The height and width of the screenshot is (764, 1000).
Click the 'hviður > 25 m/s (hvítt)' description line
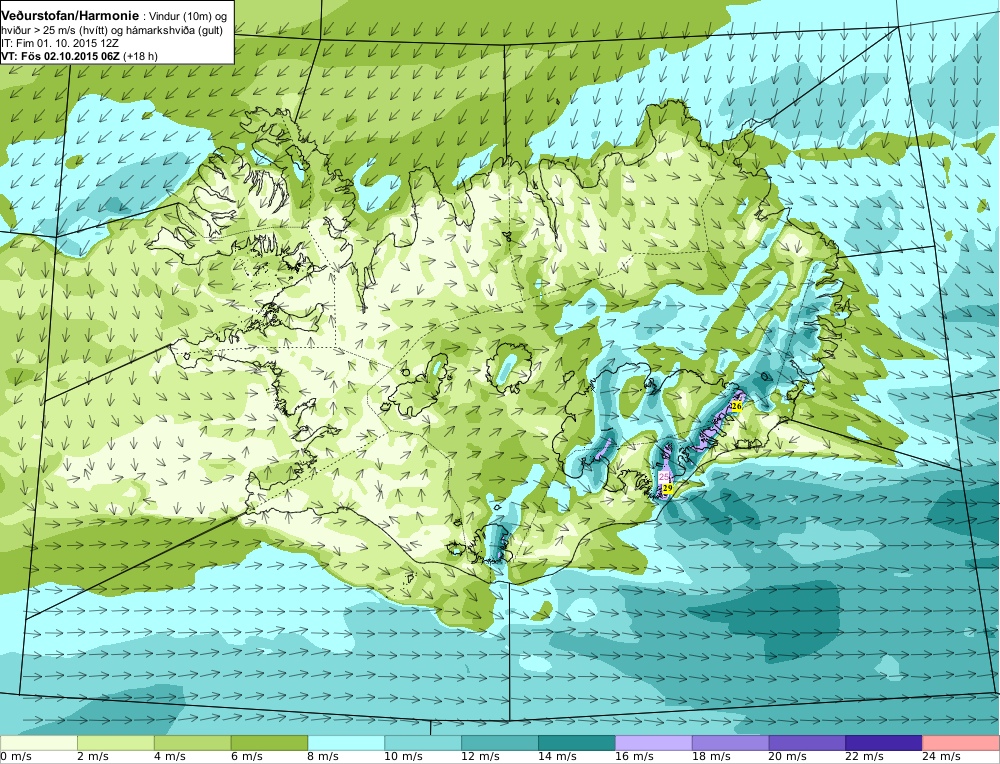(54, 30)
